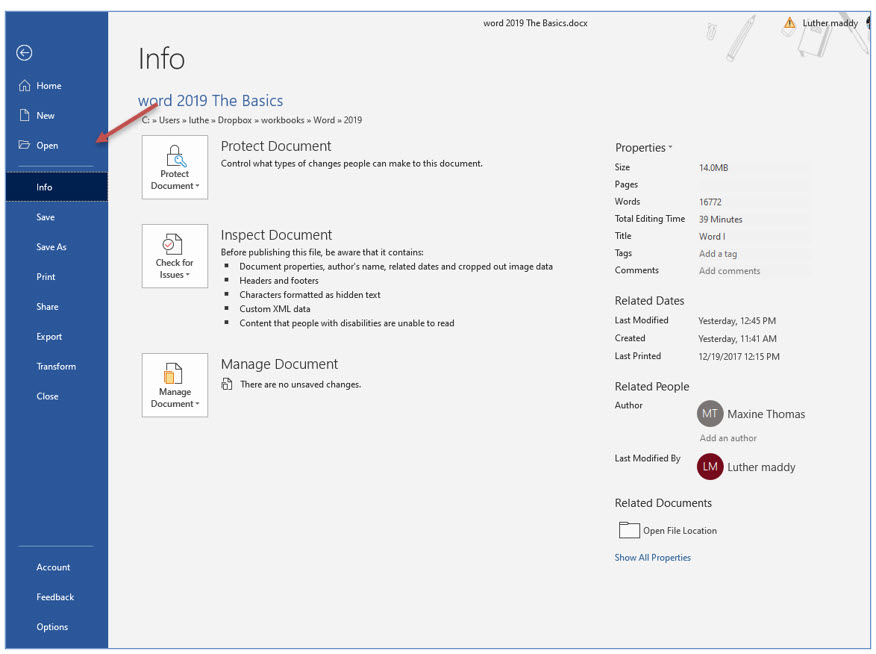Click the Created value Yesterday, 11:41 AM
Image resolution: width=876 pixels, height=654 pixels.
click(737, 338)
